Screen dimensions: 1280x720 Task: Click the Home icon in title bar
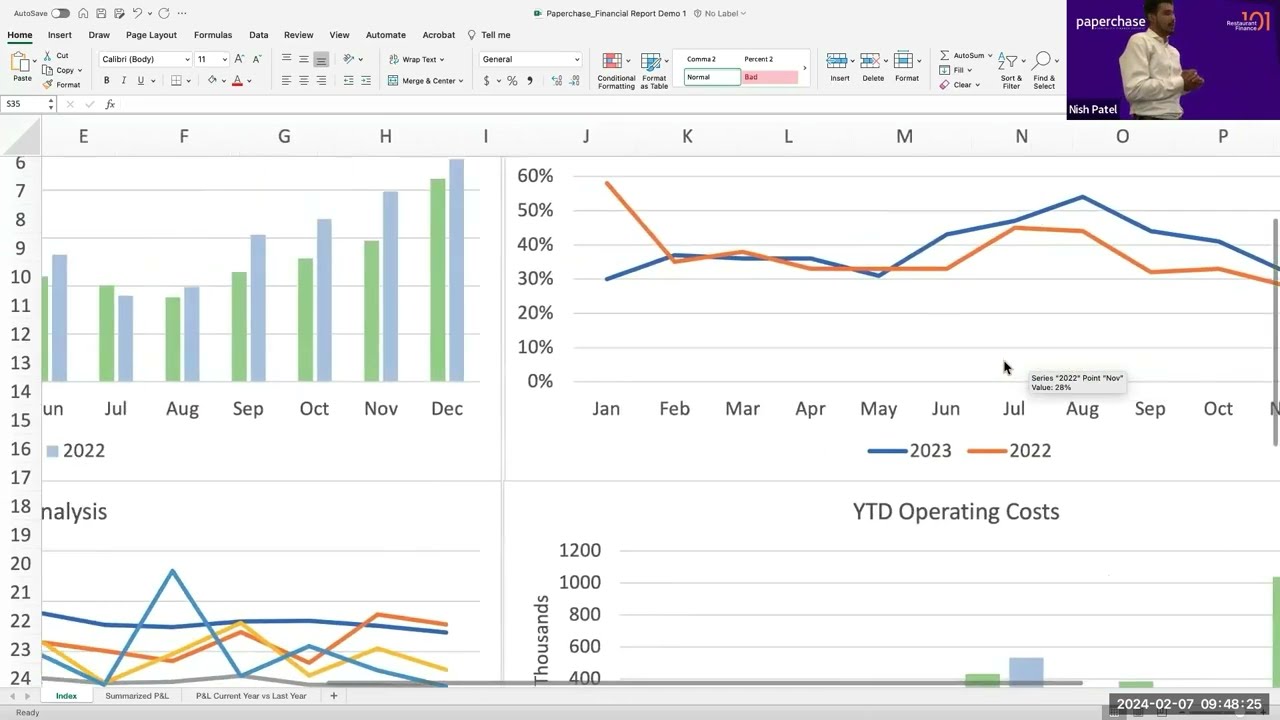[83, 13]
